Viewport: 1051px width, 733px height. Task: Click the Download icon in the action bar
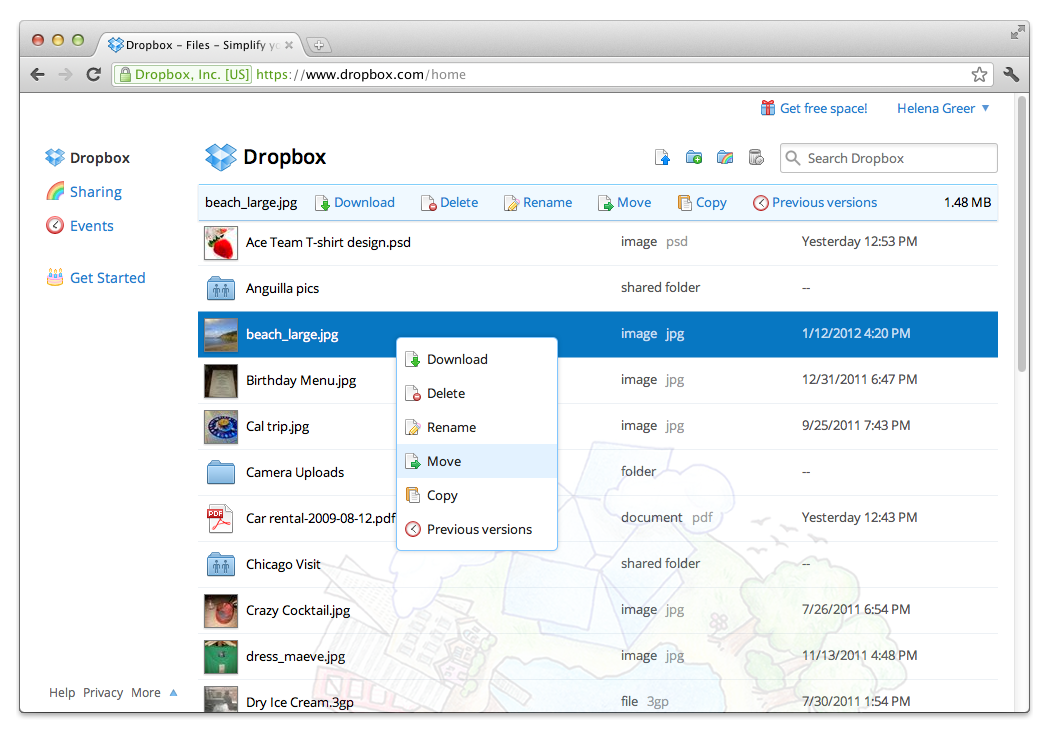pyautogui.click(x=323, y=202)
